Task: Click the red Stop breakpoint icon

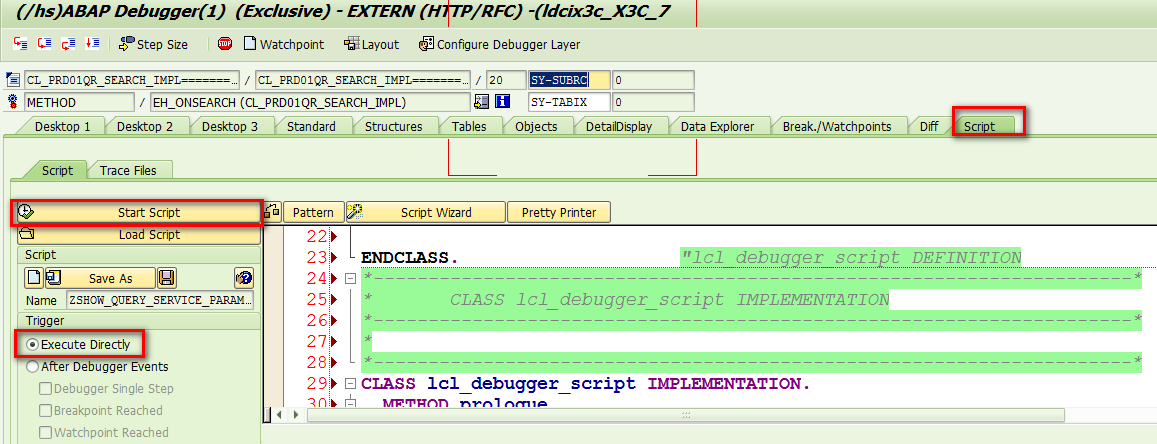Action: tap(225, 44)
